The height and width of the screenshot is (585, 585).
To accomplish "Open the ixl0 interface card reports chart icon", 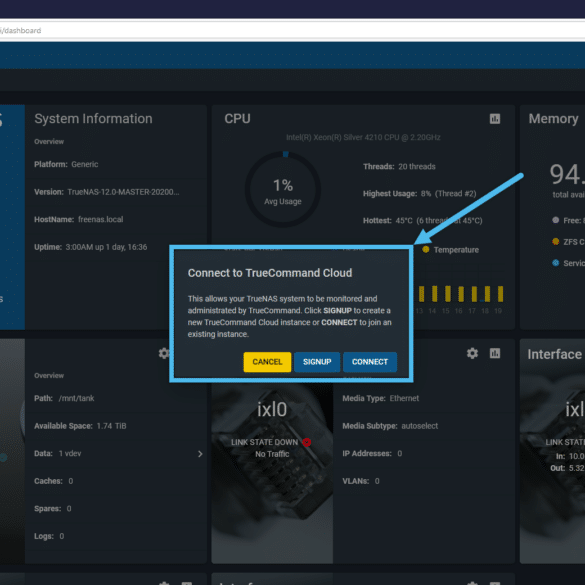I will 495,353.
